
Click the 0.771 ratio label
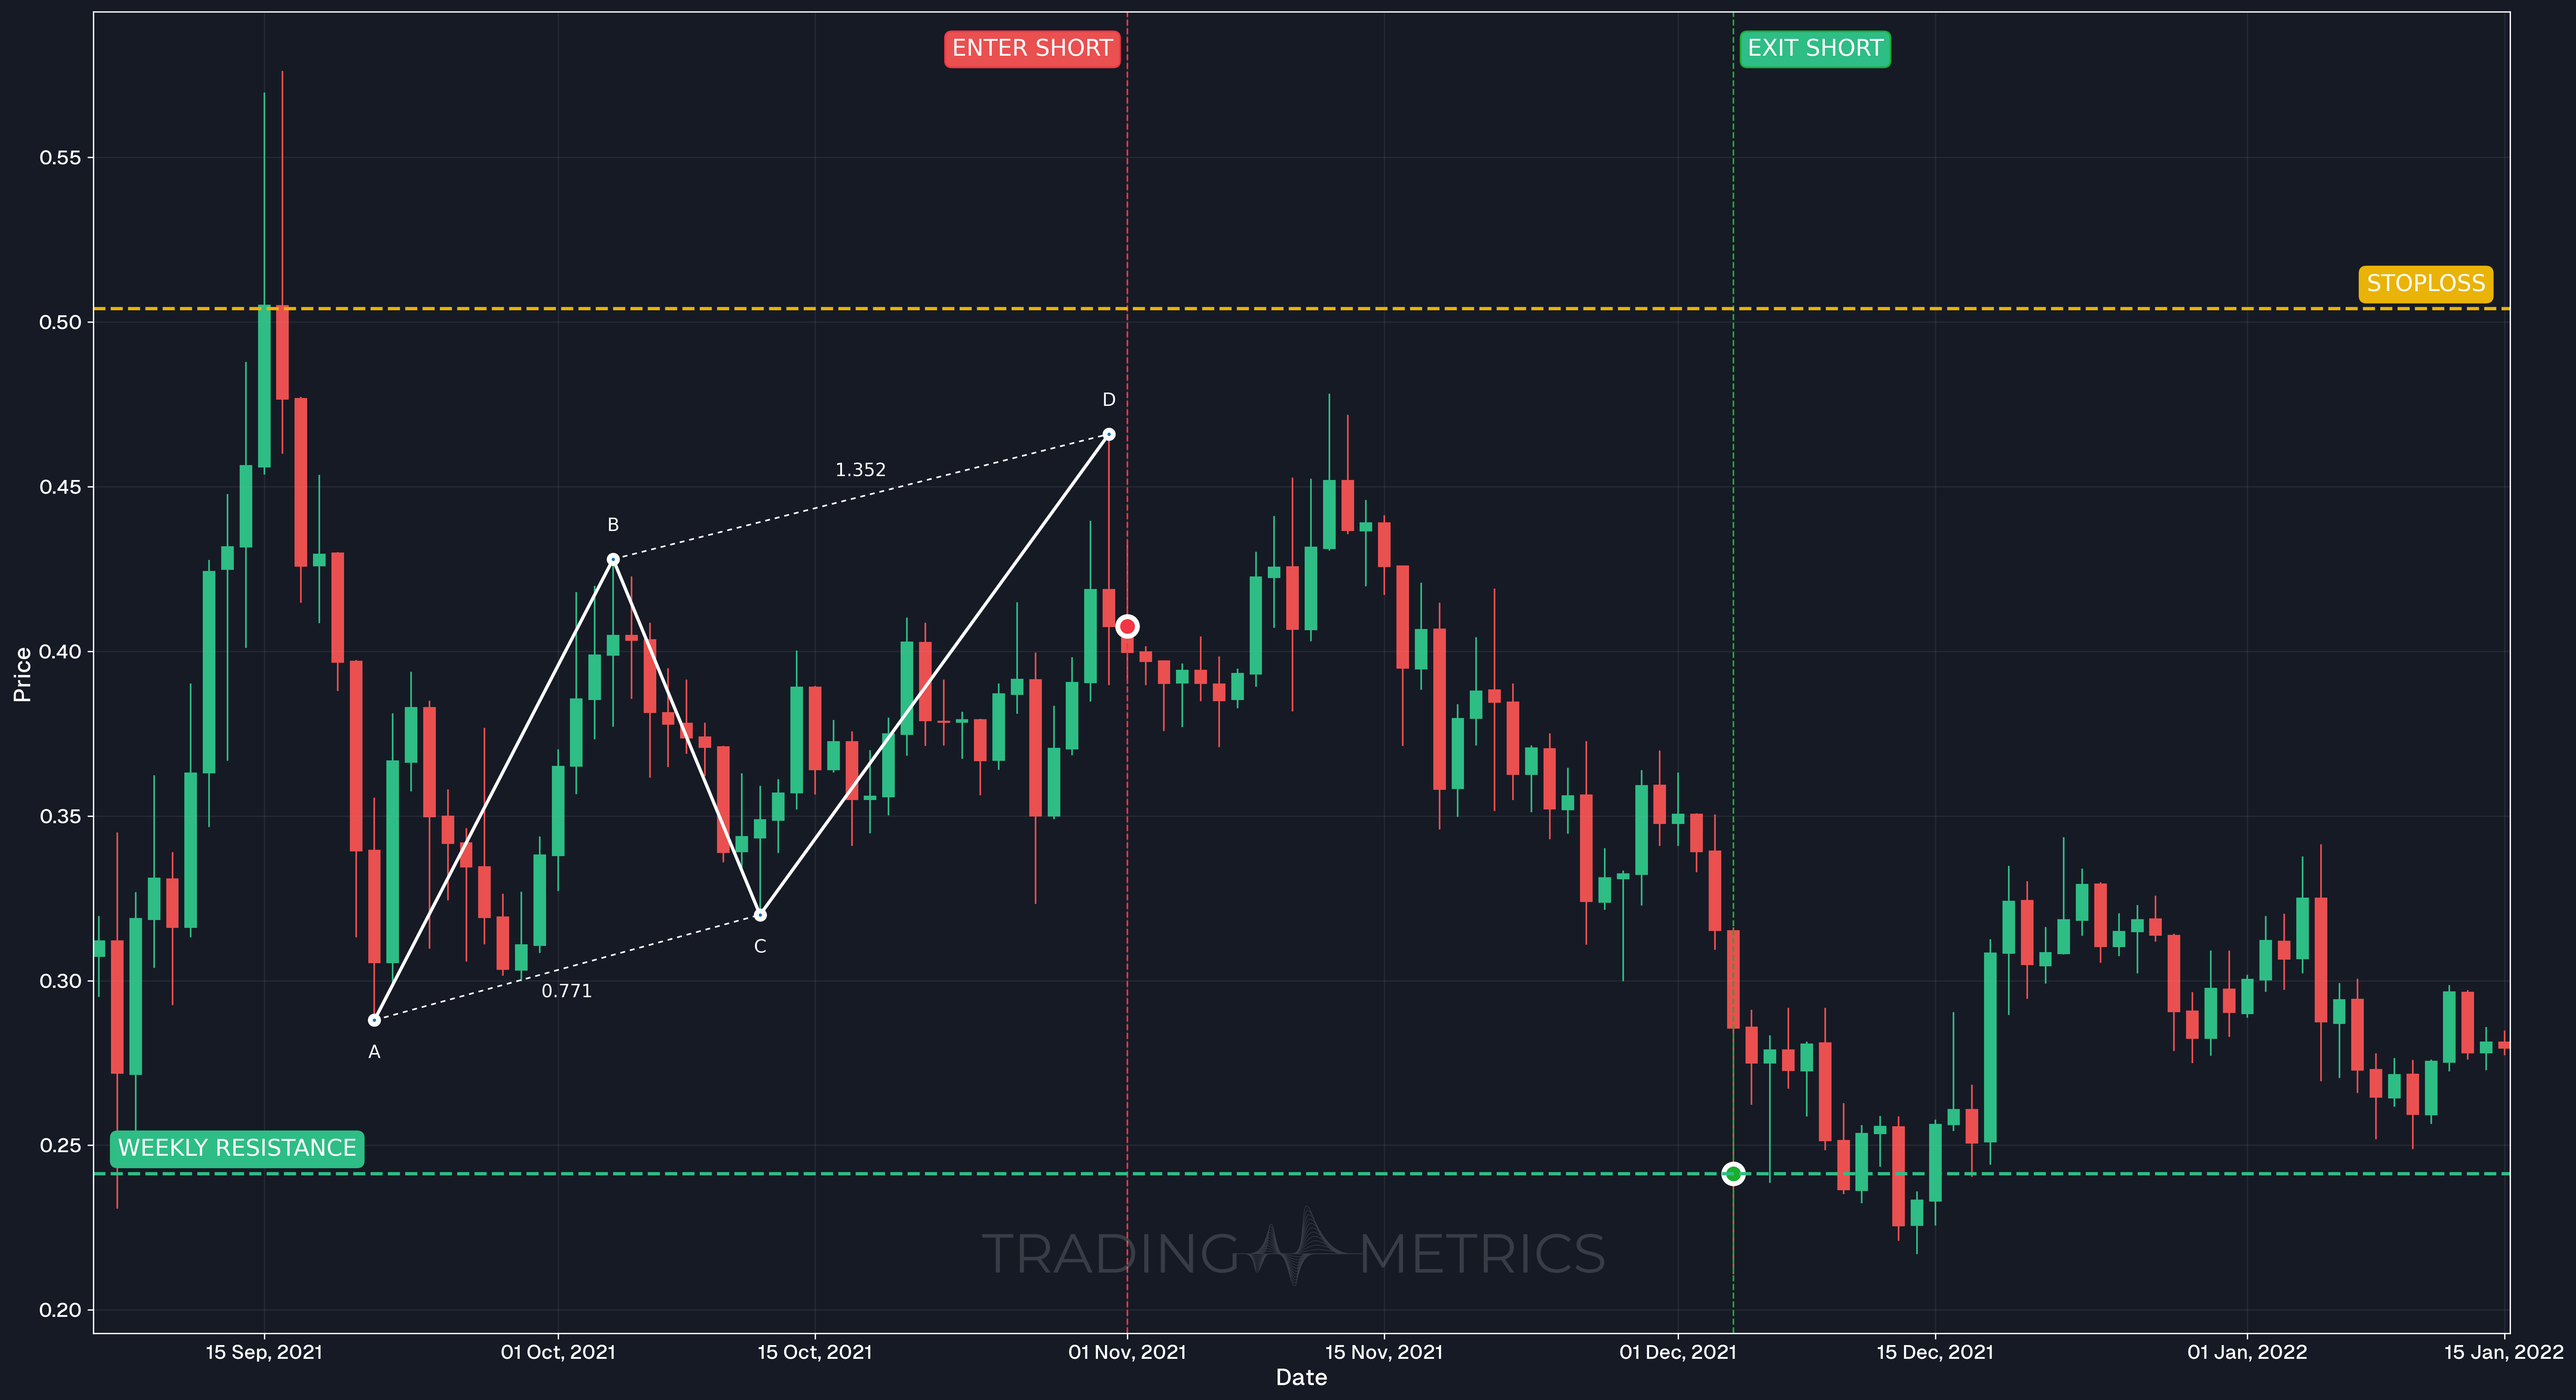click(566, 991)
